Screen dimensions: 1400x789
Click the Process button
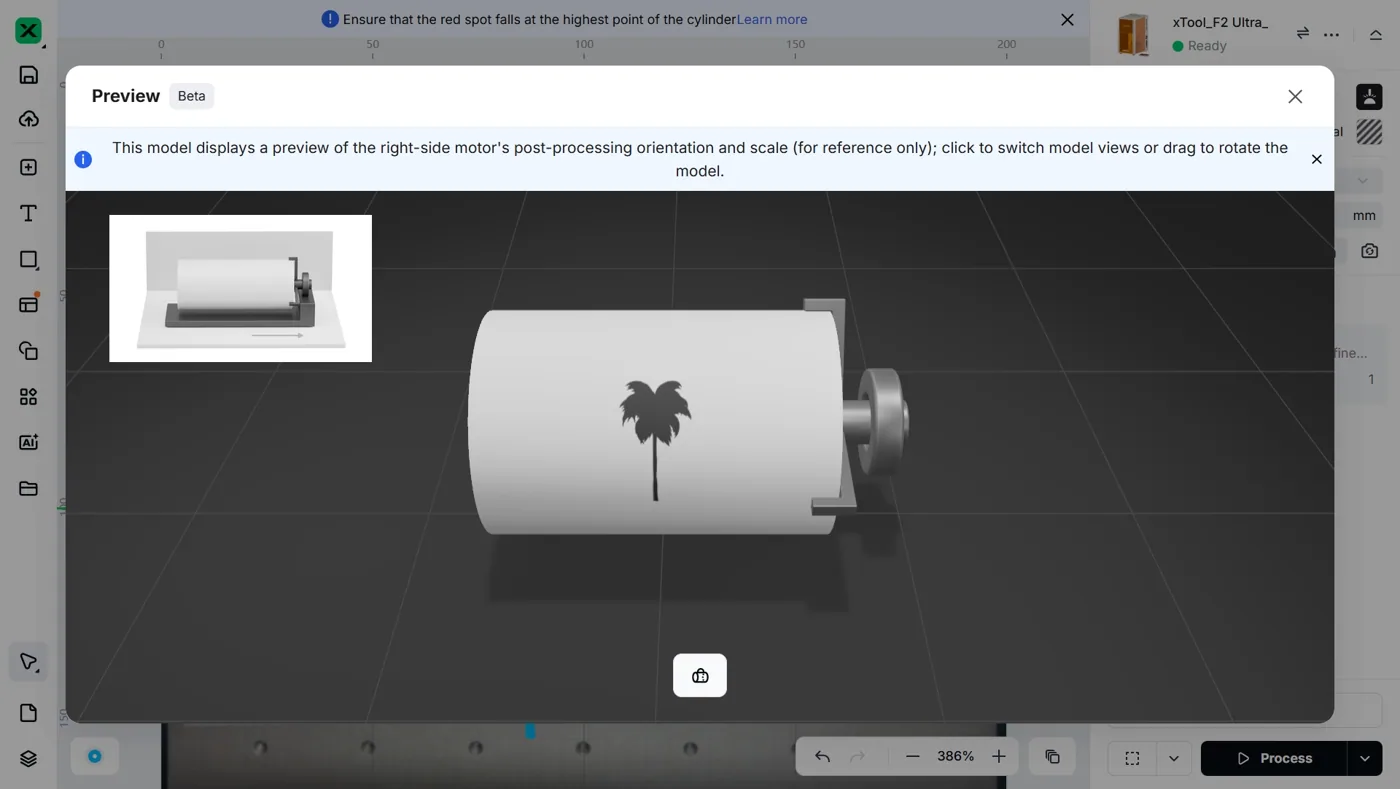(1274, 758)
